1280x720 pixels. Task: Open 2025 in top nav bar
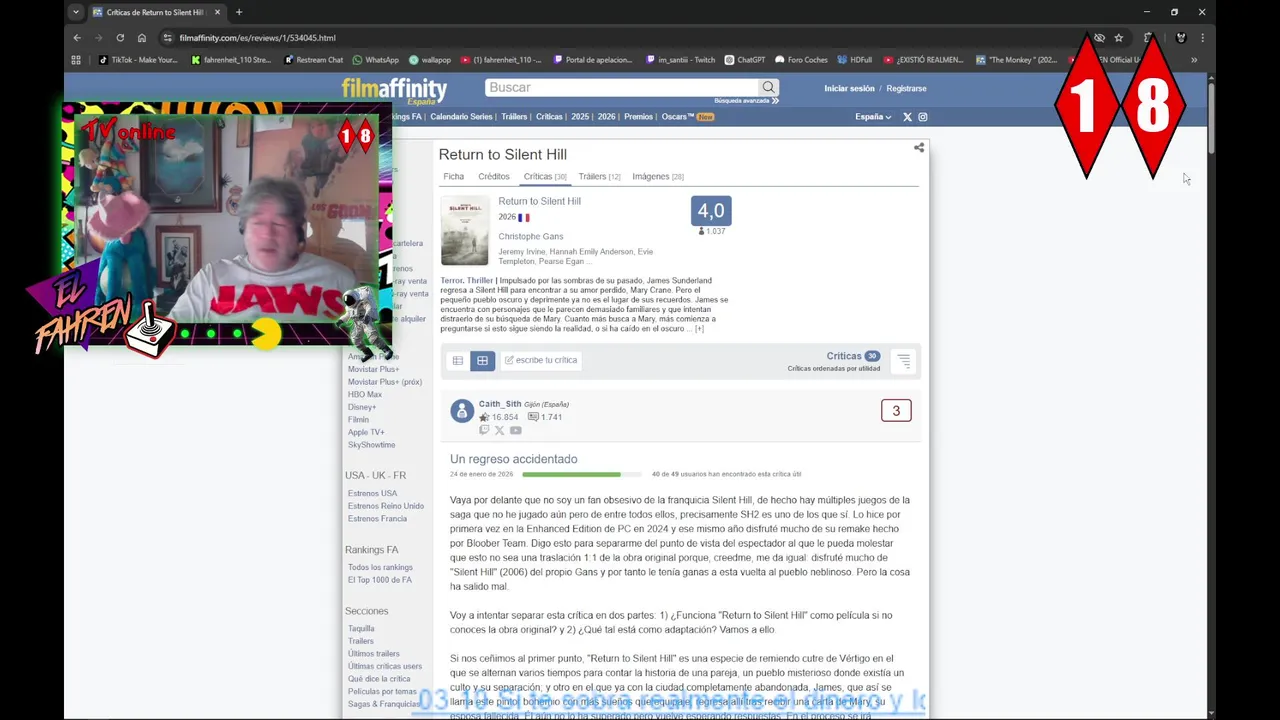coord(580,117)
